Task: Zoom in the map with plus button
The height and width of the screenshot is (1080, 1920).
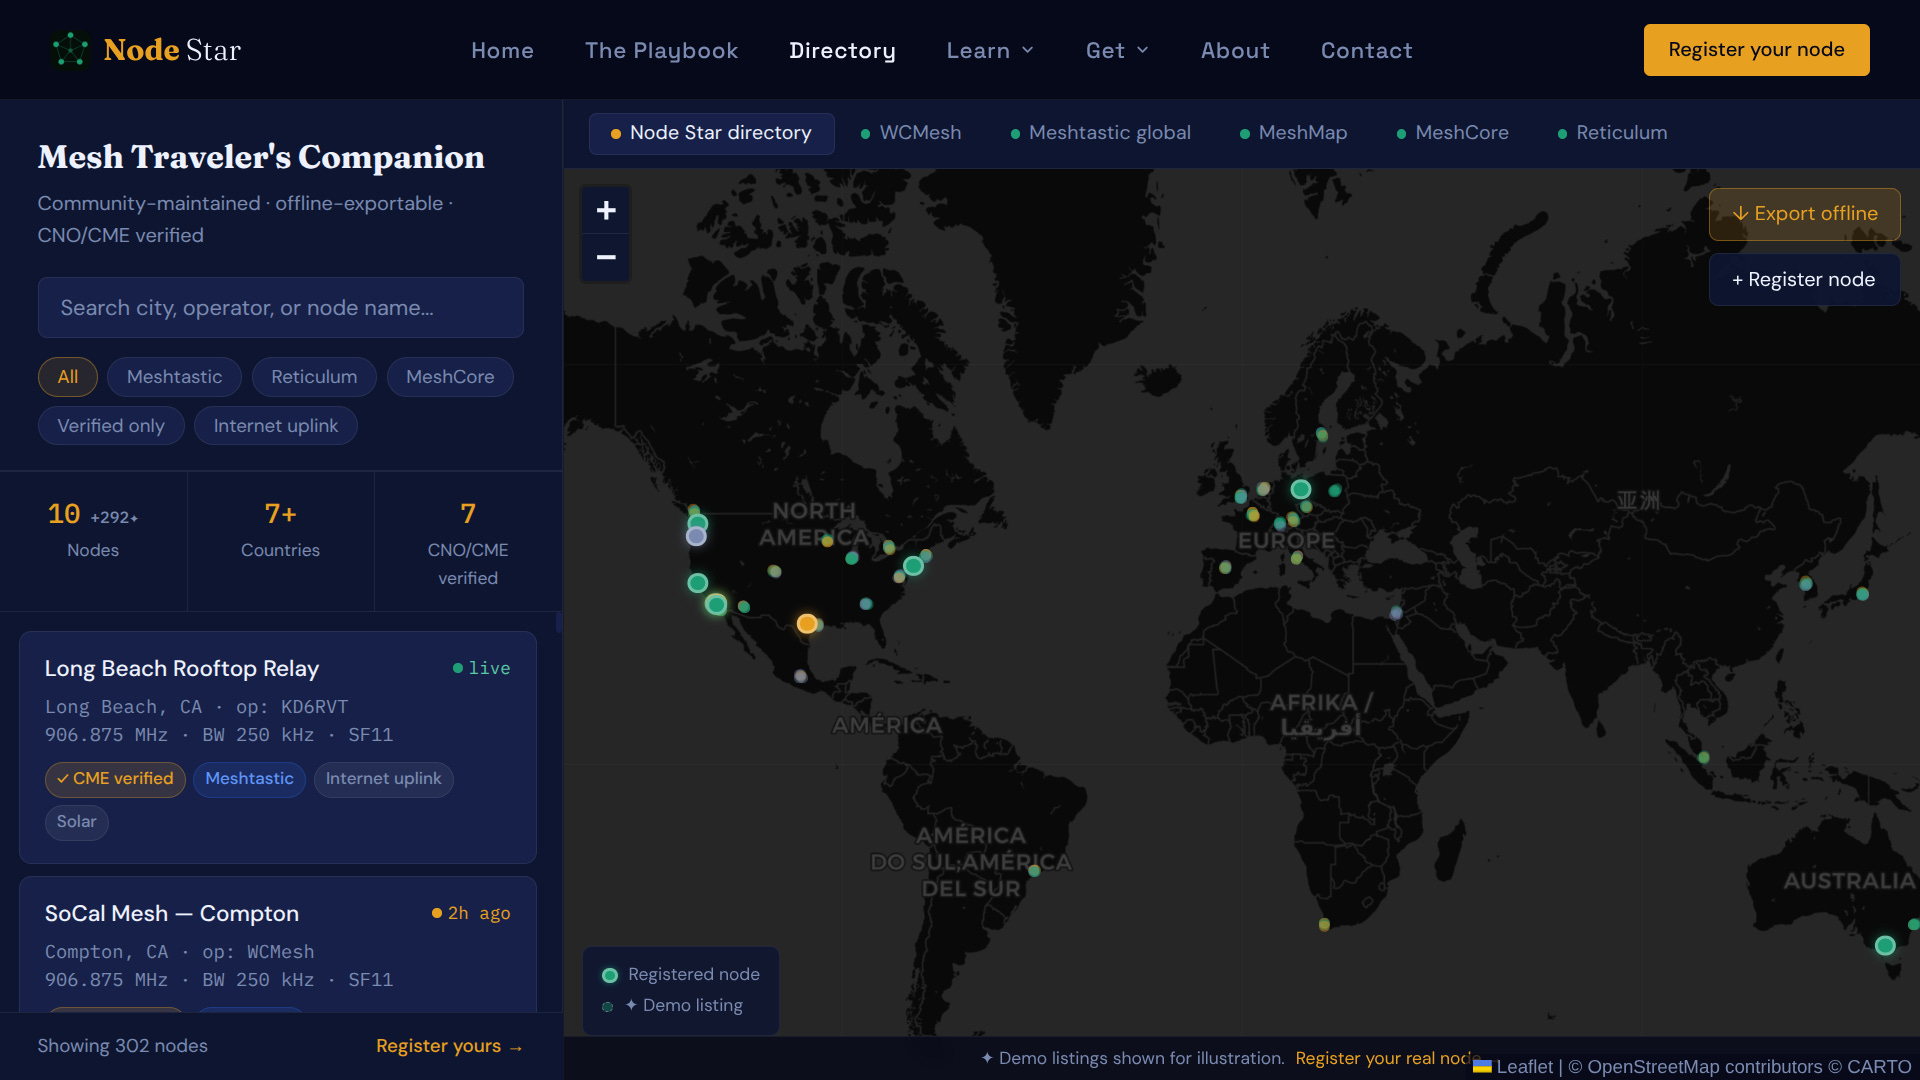Action: pos(606,210)
